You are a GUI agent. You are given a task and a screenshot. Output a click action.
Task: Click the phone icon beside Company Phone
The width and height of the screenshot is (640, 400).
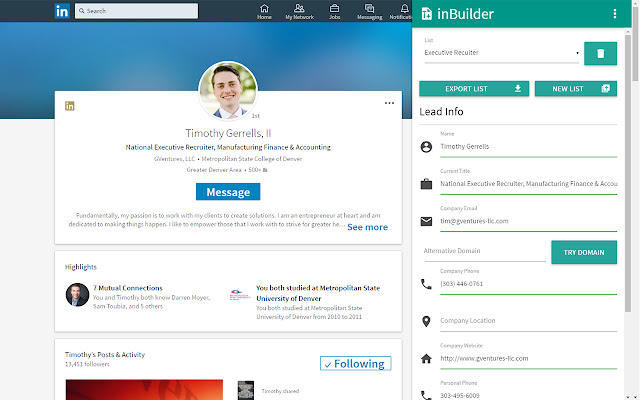click(x=426, y=284)
